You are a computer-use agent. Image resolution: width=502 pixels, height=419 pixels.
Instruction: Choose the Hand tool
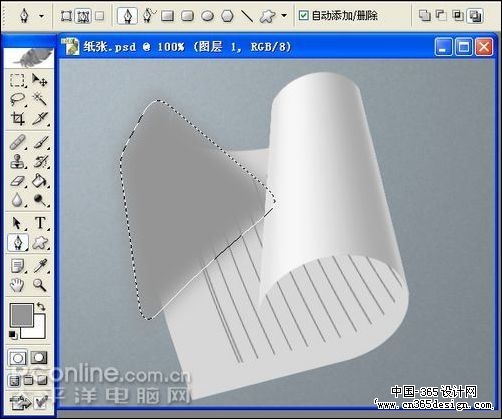pos(17,285)
